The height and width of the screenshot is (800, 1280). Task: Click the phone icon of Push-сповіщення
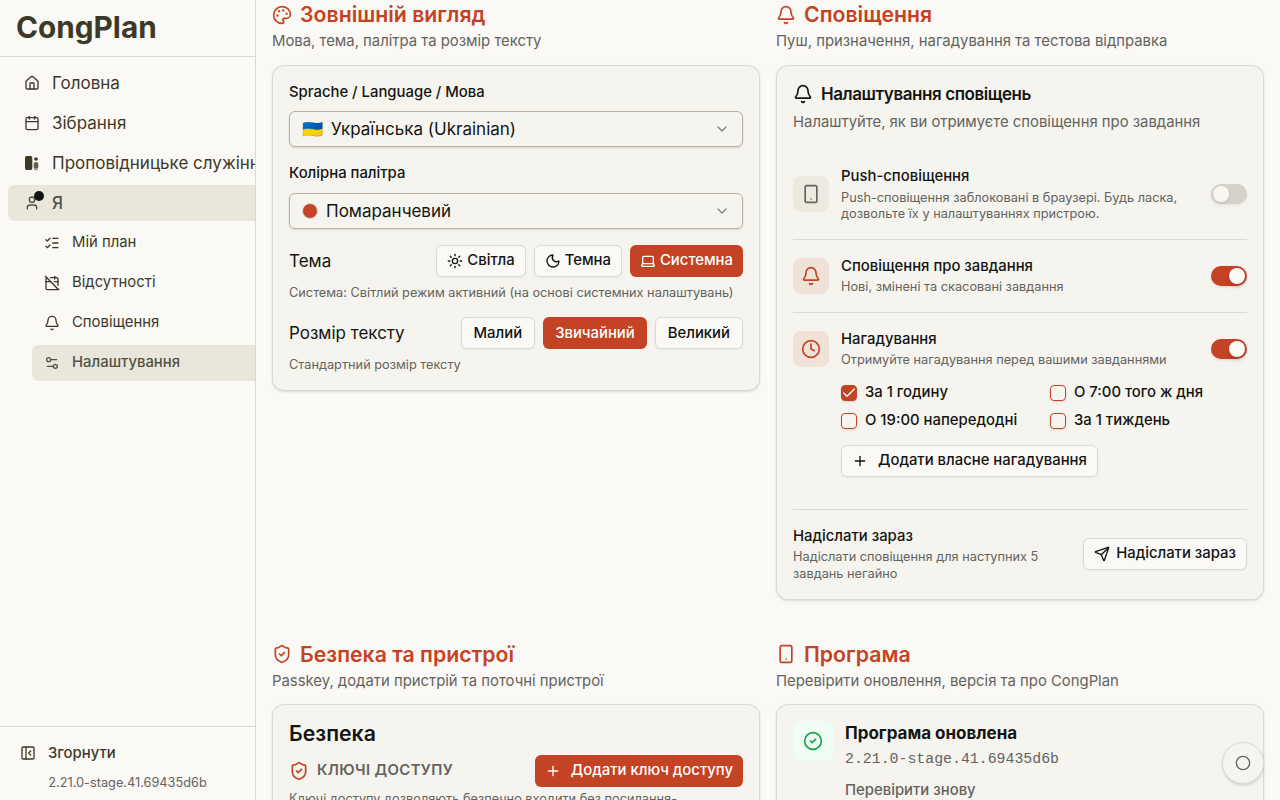[x=811, y=194]
